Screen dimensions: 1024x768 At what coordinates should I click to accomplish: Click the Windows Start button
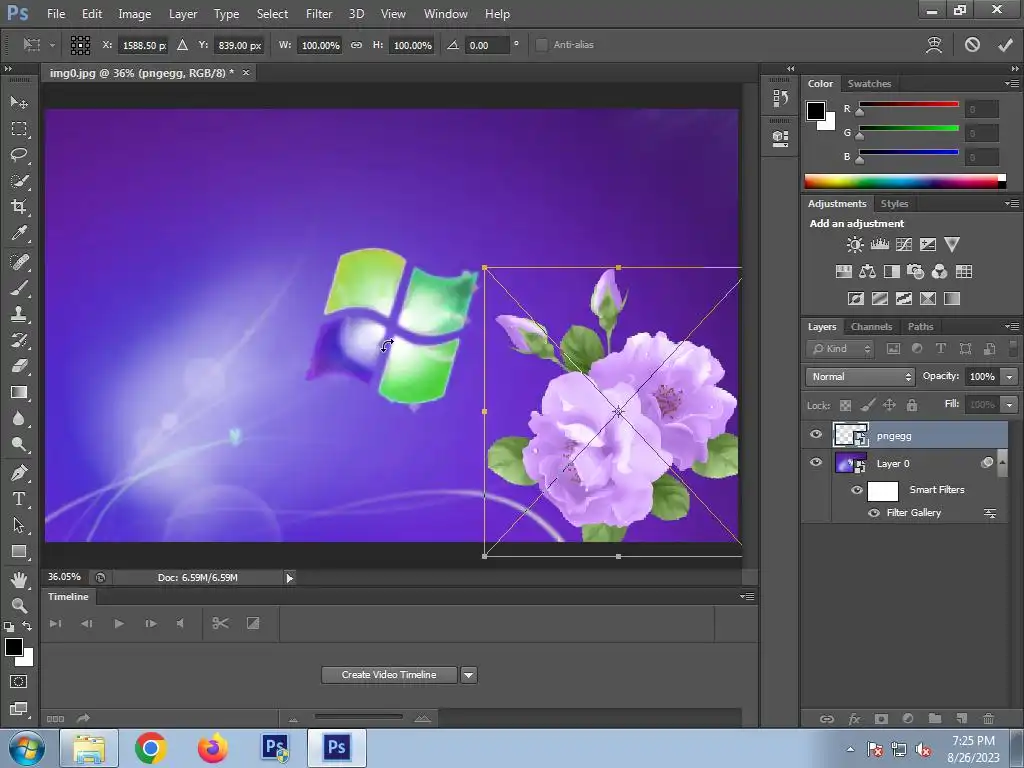(27, 748)
